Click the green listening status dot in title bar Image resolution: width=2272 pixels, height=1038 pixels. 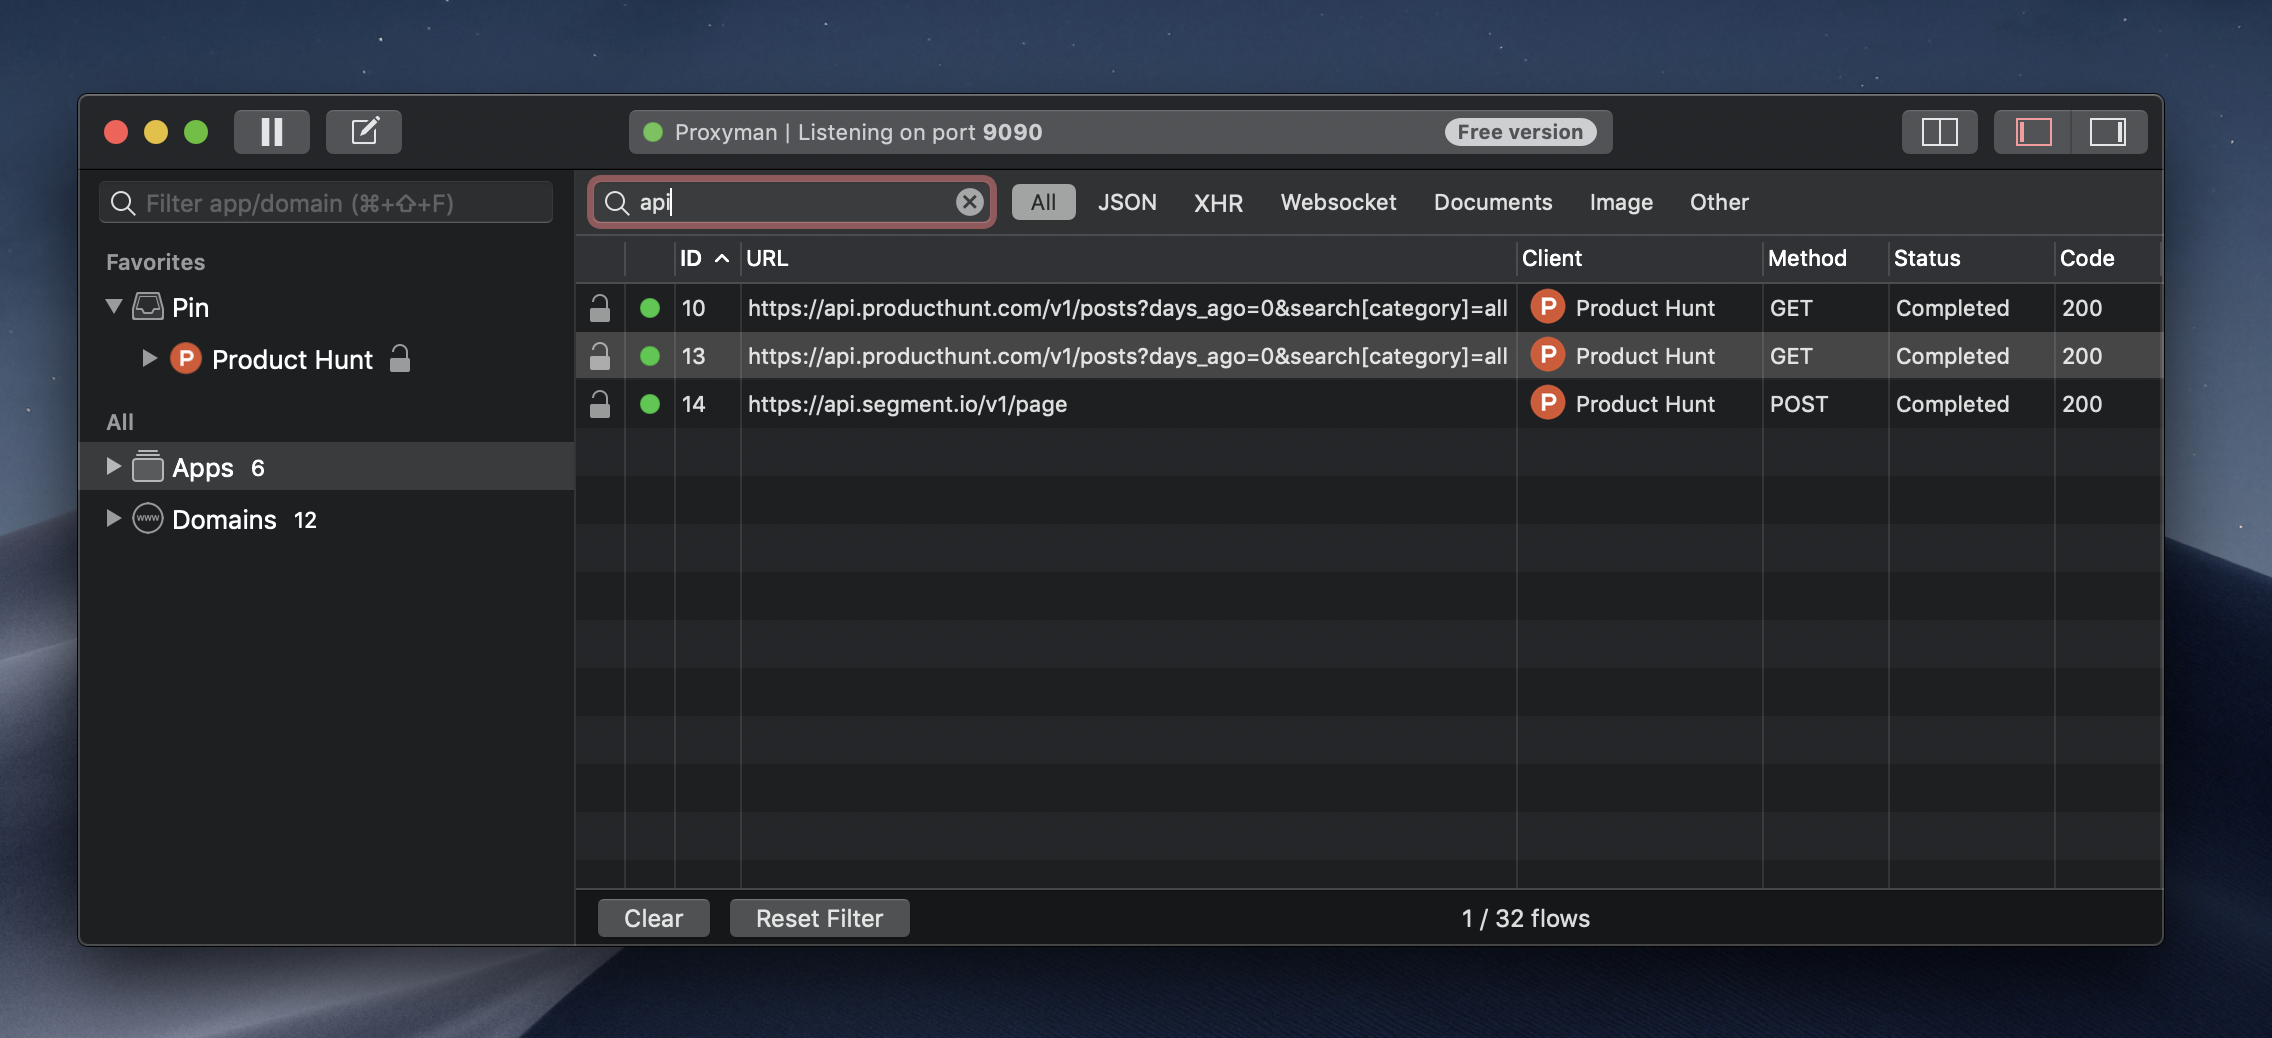(653, 132)
